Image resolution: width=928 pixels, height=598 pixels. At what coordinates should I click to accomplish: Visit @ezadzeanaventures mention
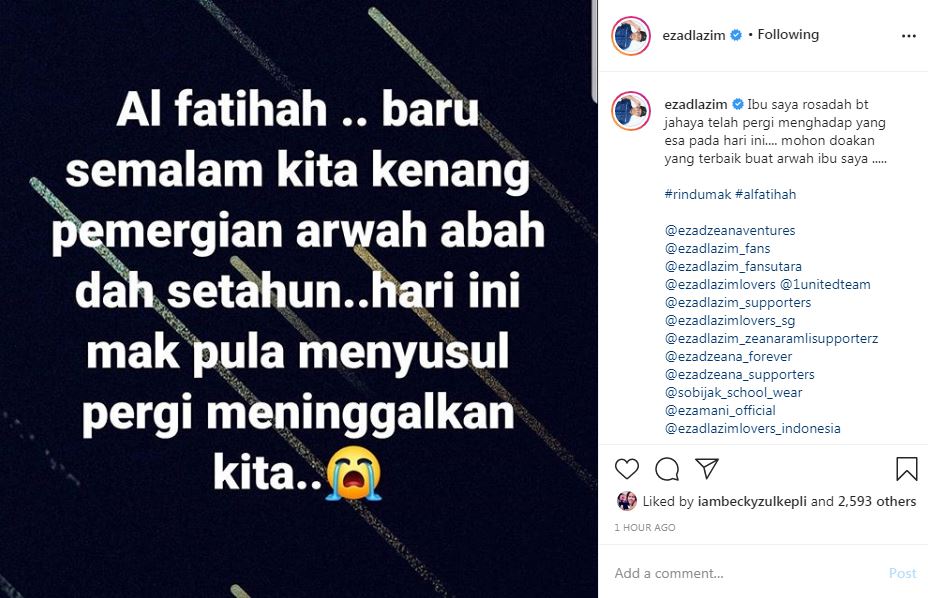click(730, 230)
